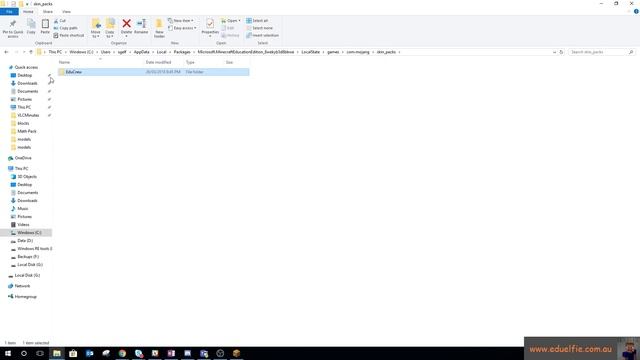Select Data (D:) drive
Image resolution: width=640 pixels, height=360 pixels.
tap(25, 241)
